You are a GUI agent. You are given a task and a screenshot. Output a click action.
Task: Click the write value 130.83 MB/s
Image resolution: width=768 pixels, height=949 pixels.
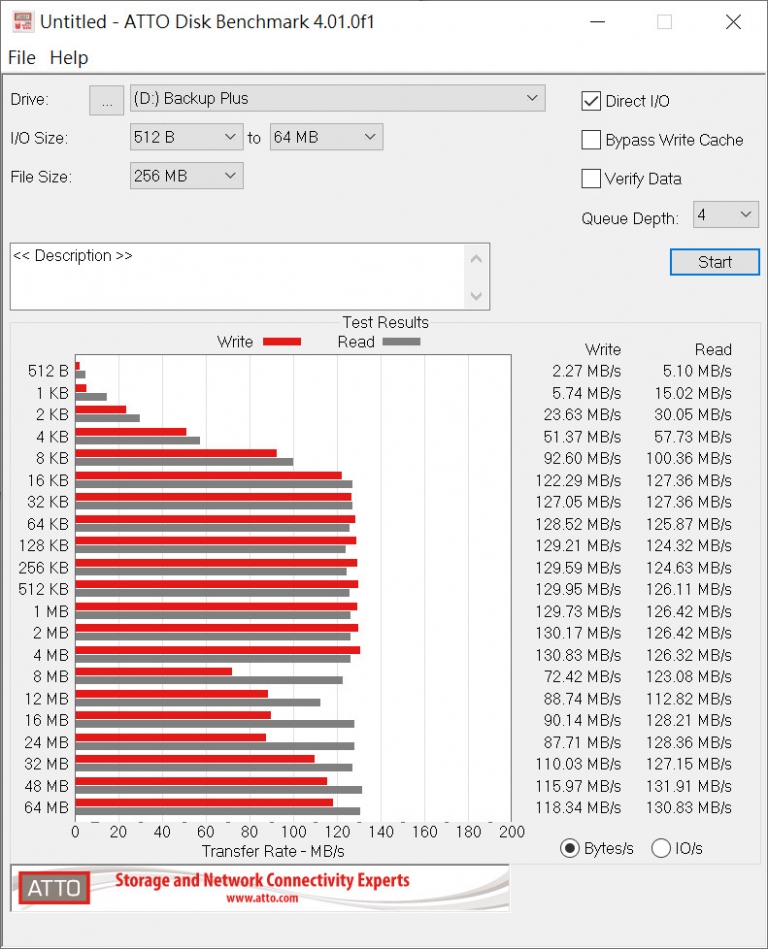point(578,655)
